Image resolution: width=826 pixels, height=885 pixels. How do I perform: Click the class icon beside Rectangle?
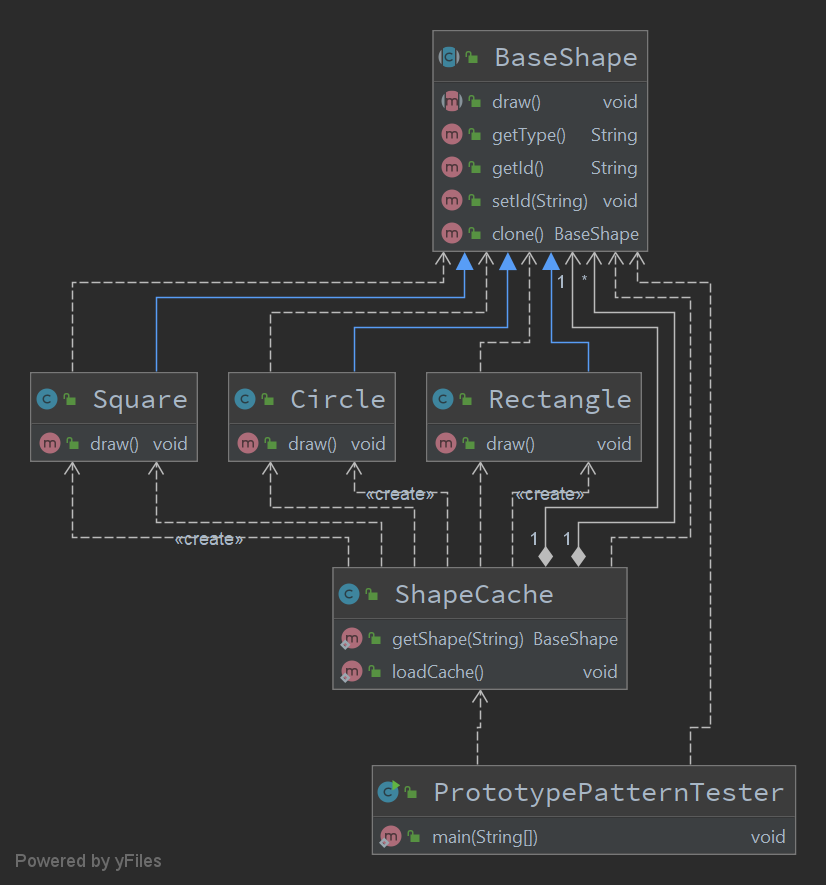[445, 398]
